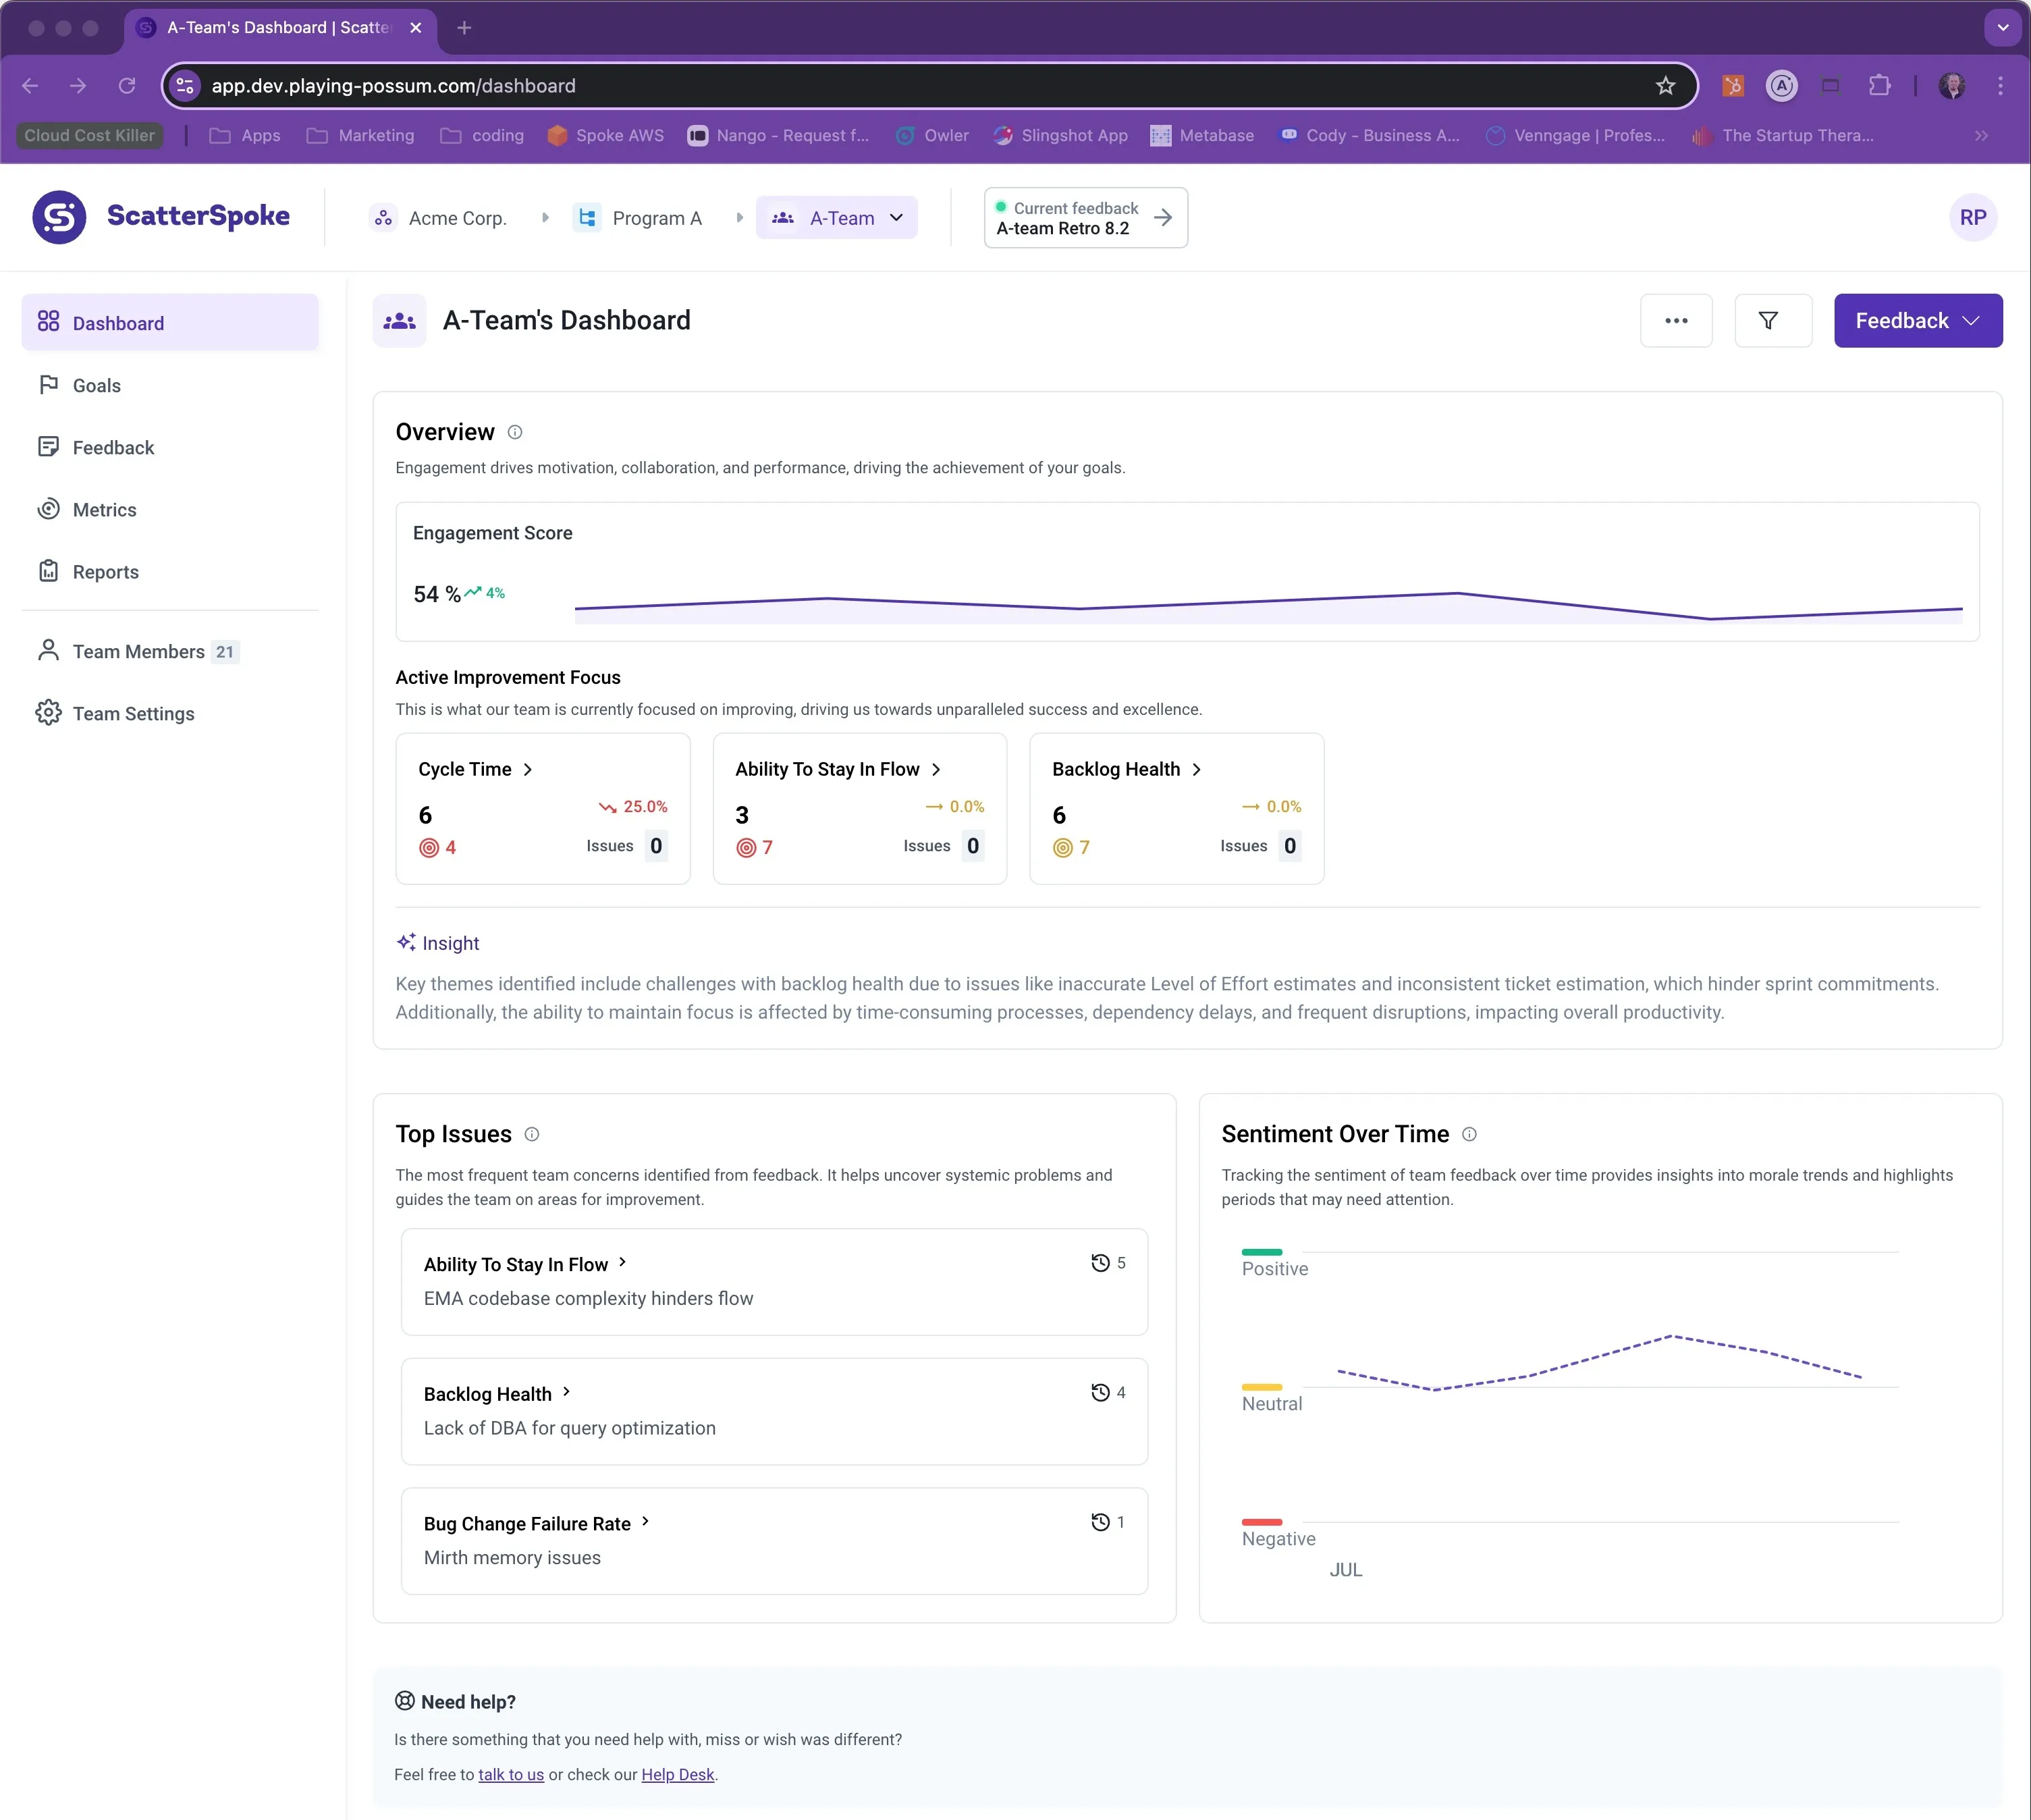Click the talk to us link
2031x1820 pixels.
[511, 1774]
